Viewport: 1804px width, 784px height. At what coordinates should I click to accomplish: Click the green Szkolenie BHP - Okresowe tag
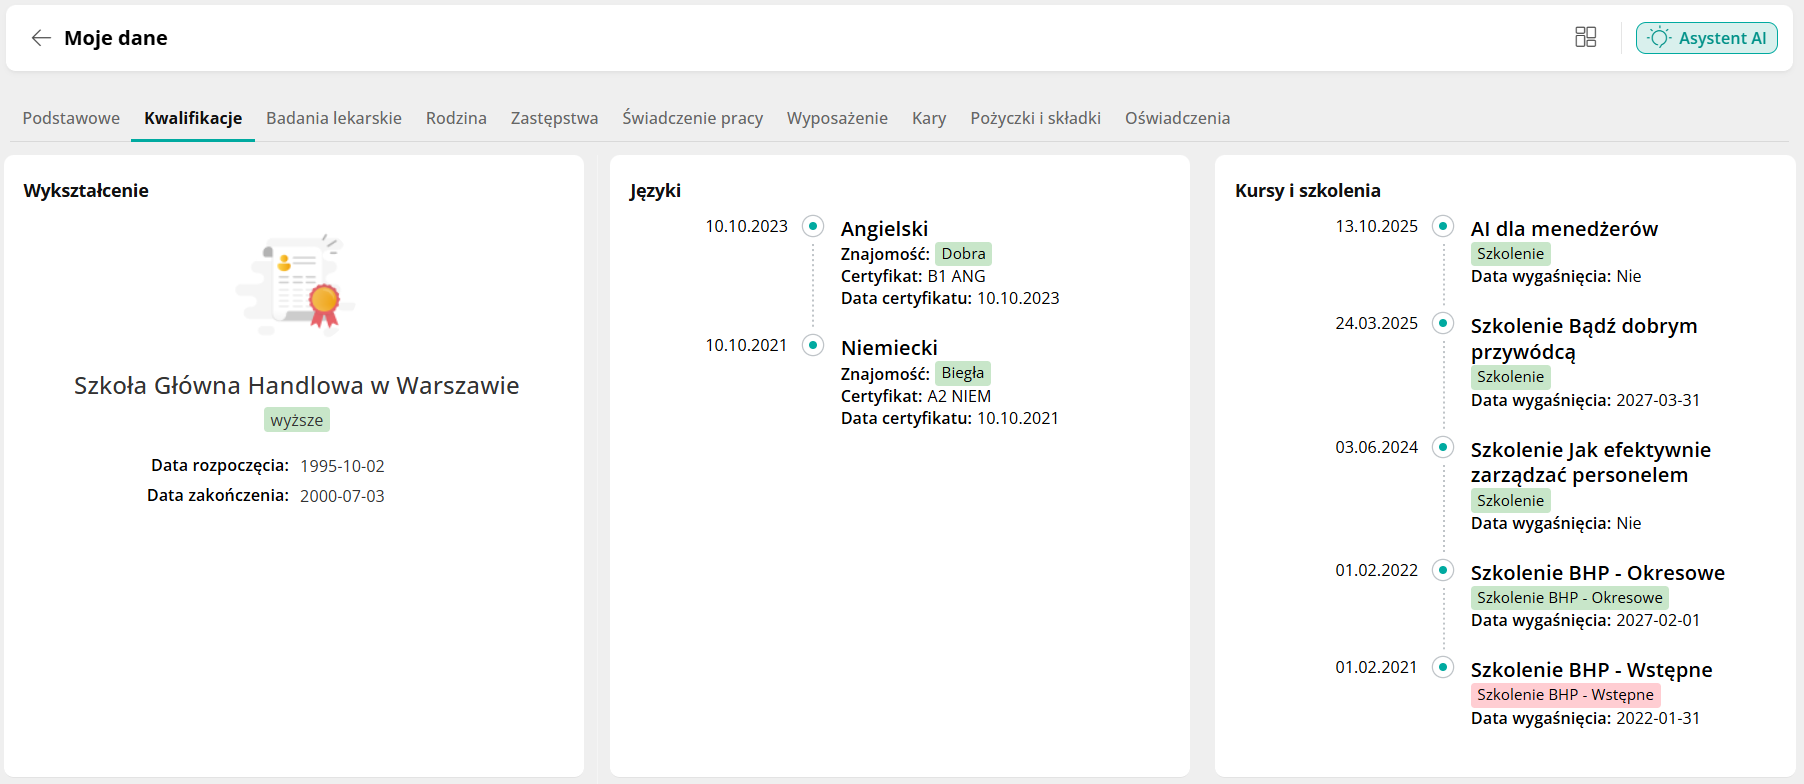(1570, 598)
